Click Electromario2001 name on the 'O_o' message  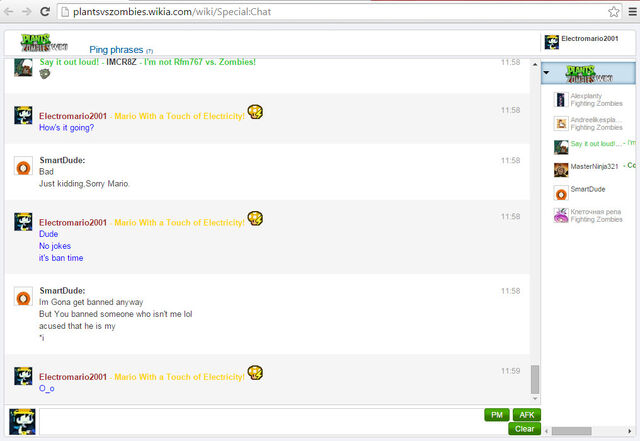(73, 377)
